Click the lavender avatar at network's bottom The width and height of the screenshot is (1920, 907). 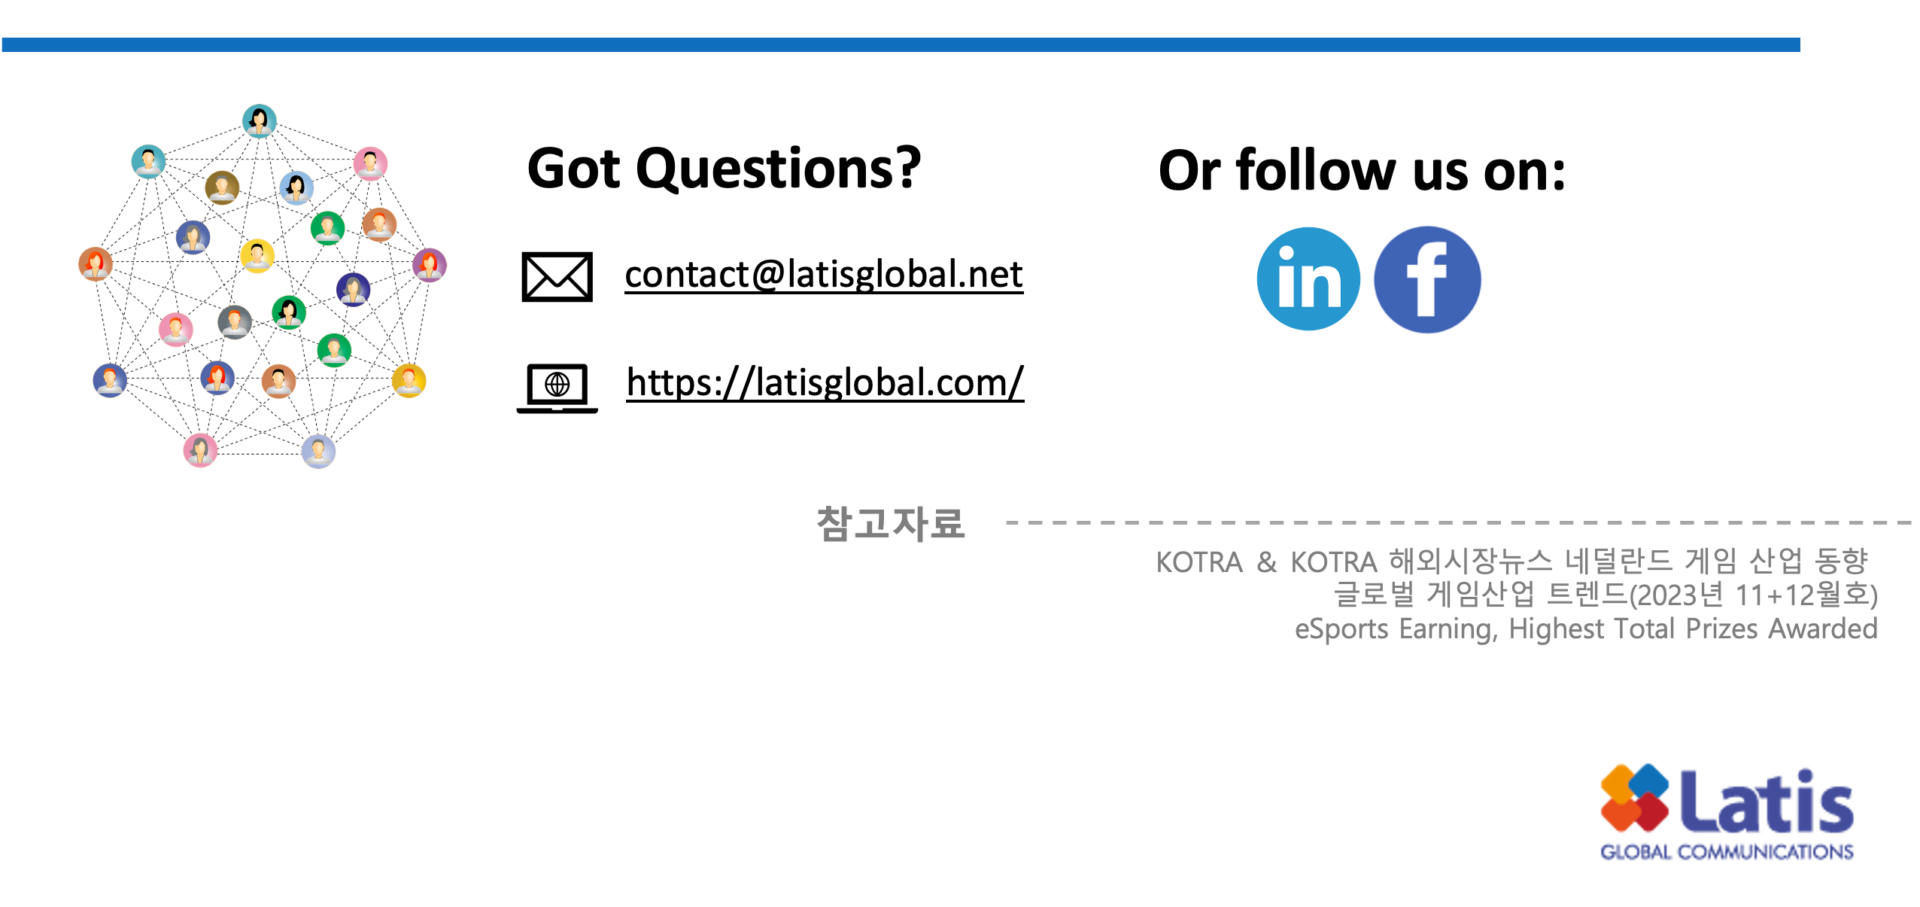[x=318, y=452]
